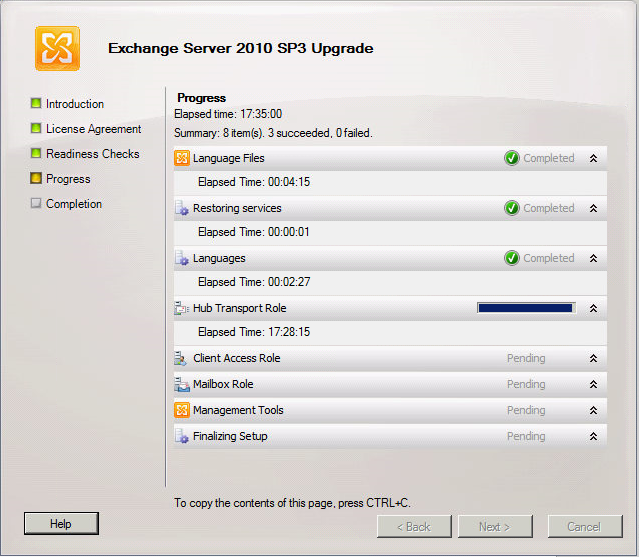639x557 pixels.
Task: Select the Introduction step in sidebar
Action: tap(75, 104)
